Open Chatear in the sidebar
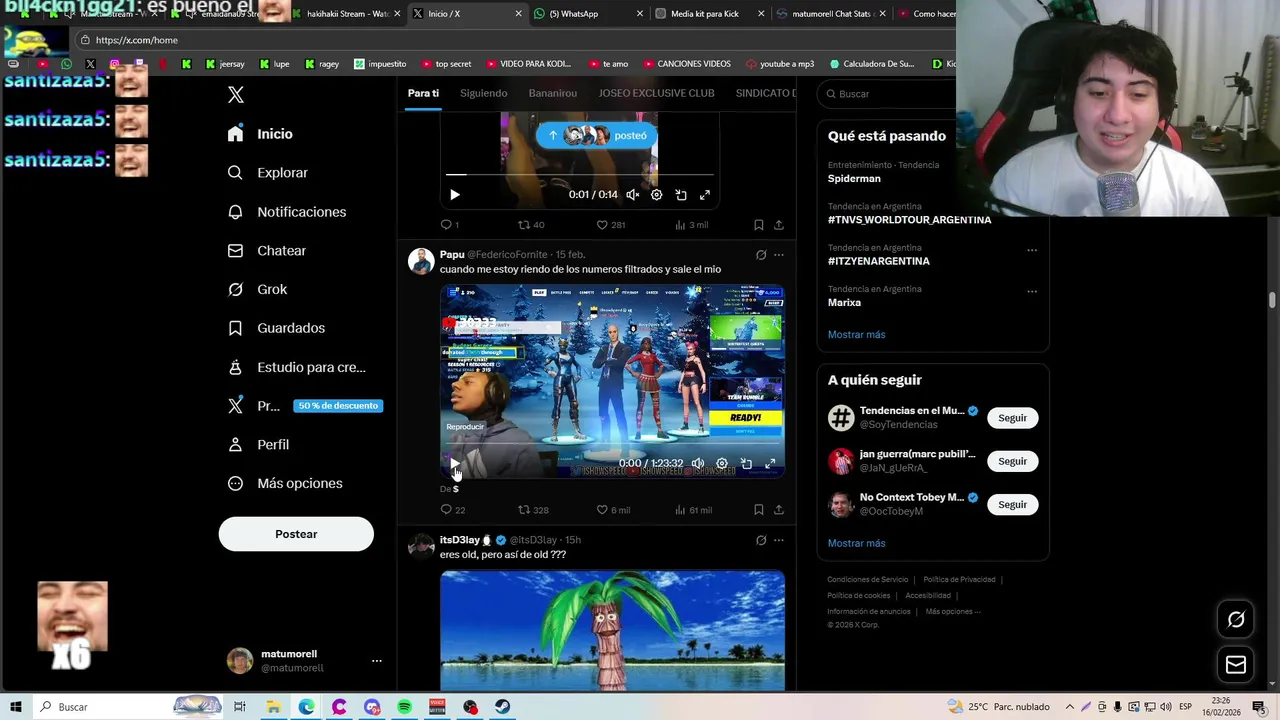 click(266, 251)
